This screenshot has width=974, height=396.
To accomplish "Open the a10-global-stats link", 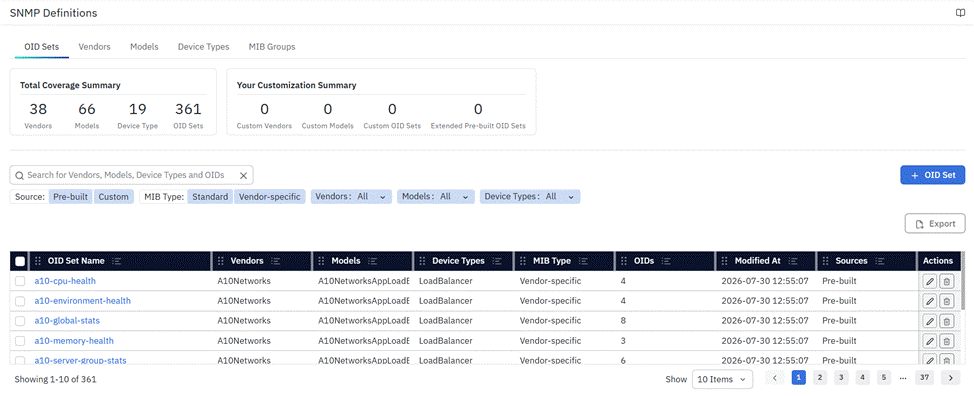I will (x=67, y=321).
